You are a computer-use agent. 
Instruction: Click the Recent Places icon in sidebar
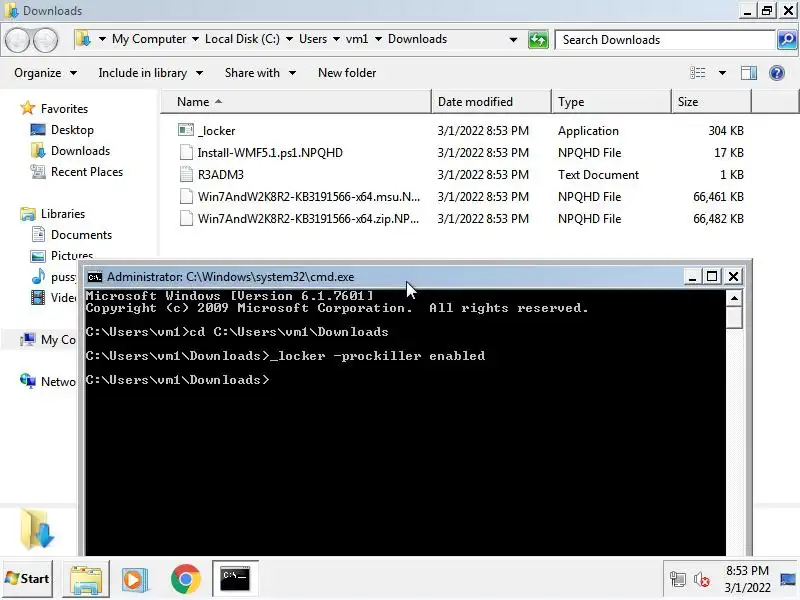pyautogui.click(x=38, y=172)
